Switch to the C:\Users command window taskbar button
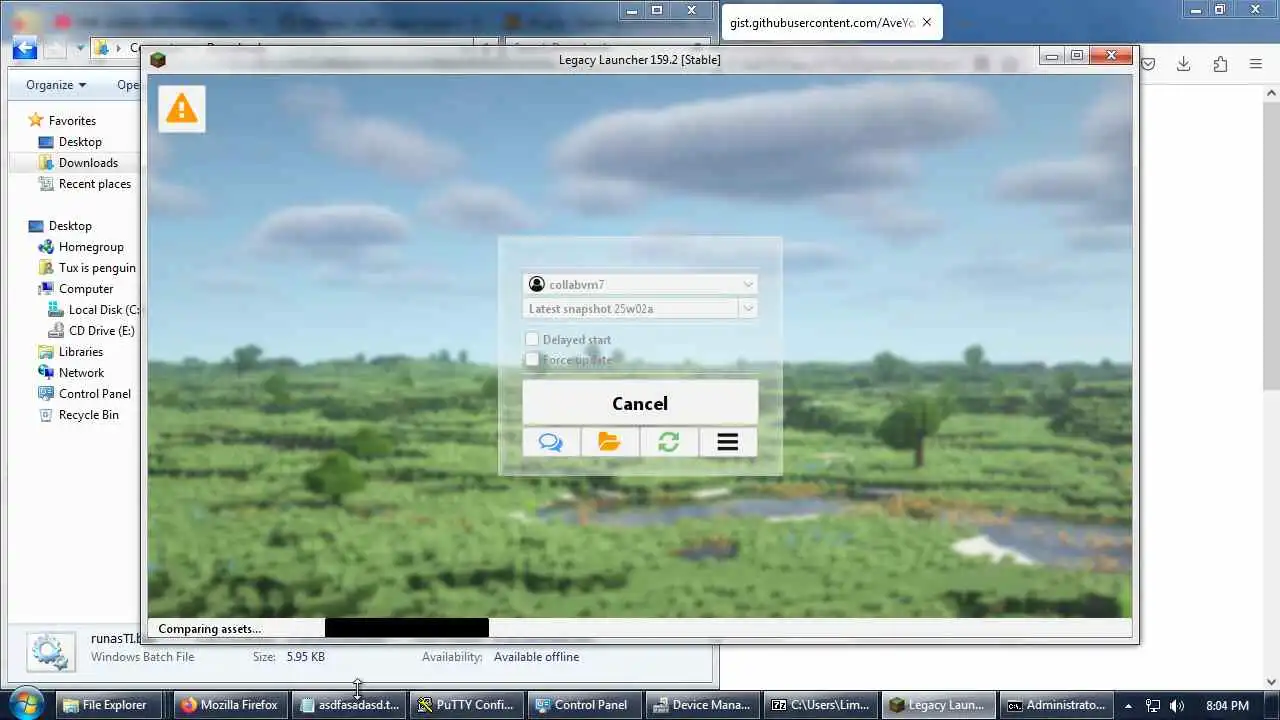Viewport: 1280px width, 720px height. point(821,705)
